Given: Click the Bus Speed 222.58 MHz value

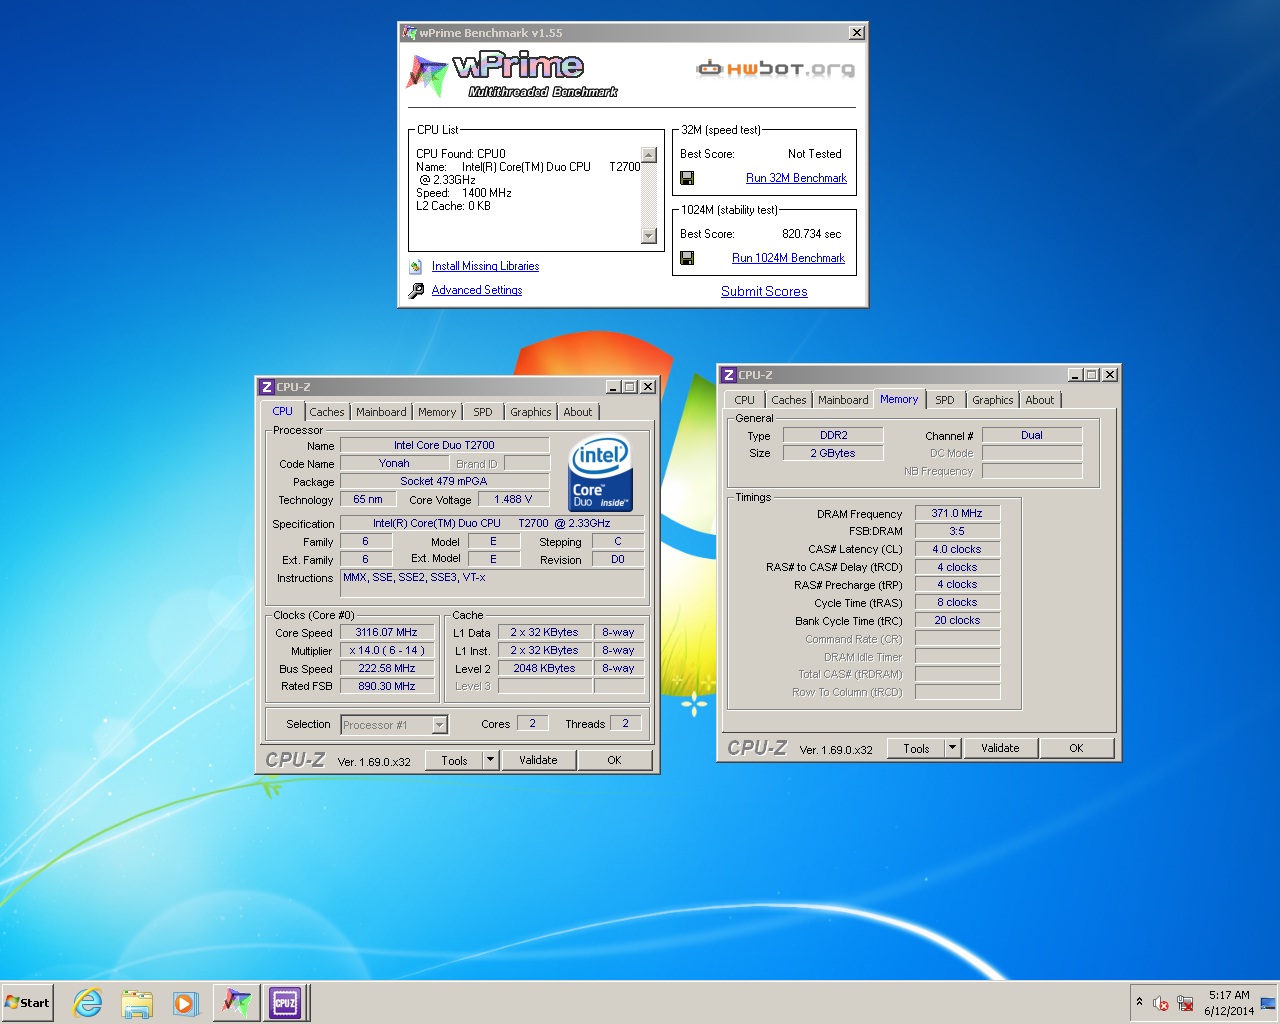Looking at the screenshot, I should 386,669.
